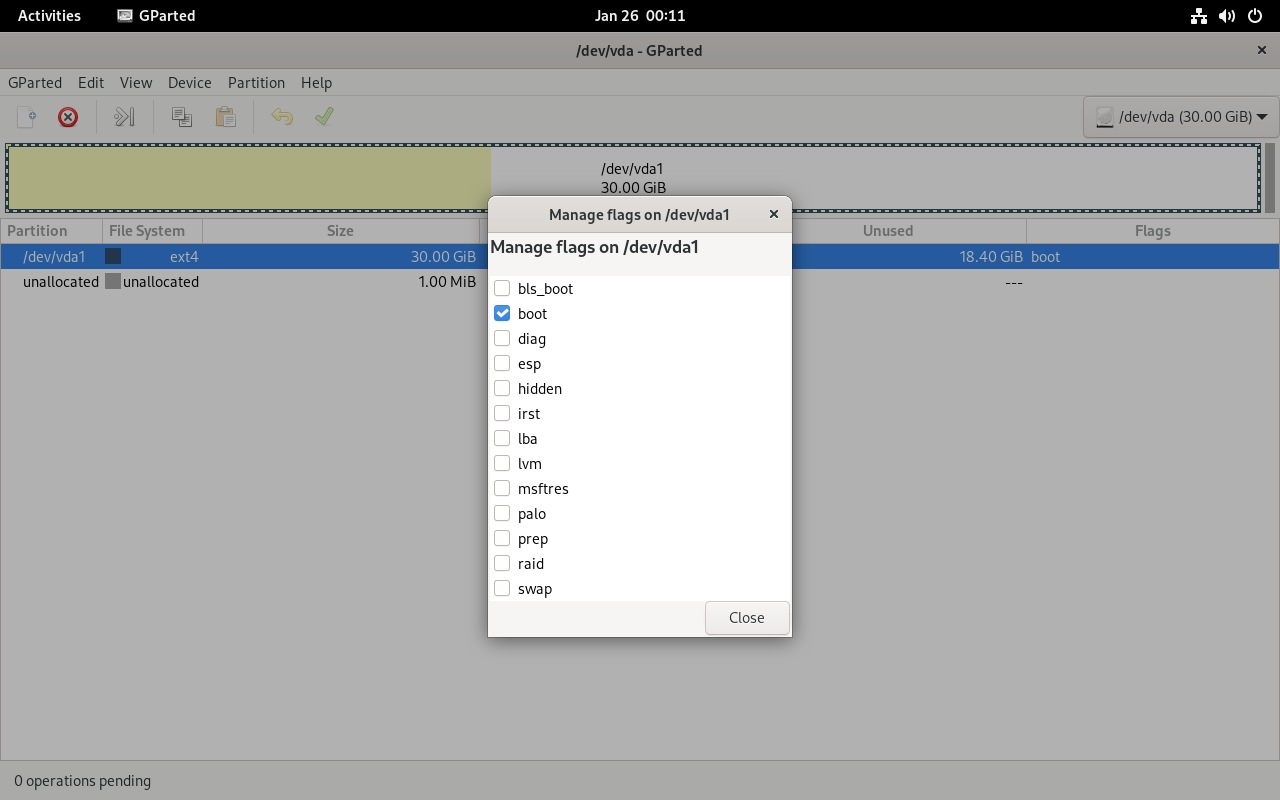
Task: Open the clock and calendar dropdown
Action: click(x=640, y=16)
